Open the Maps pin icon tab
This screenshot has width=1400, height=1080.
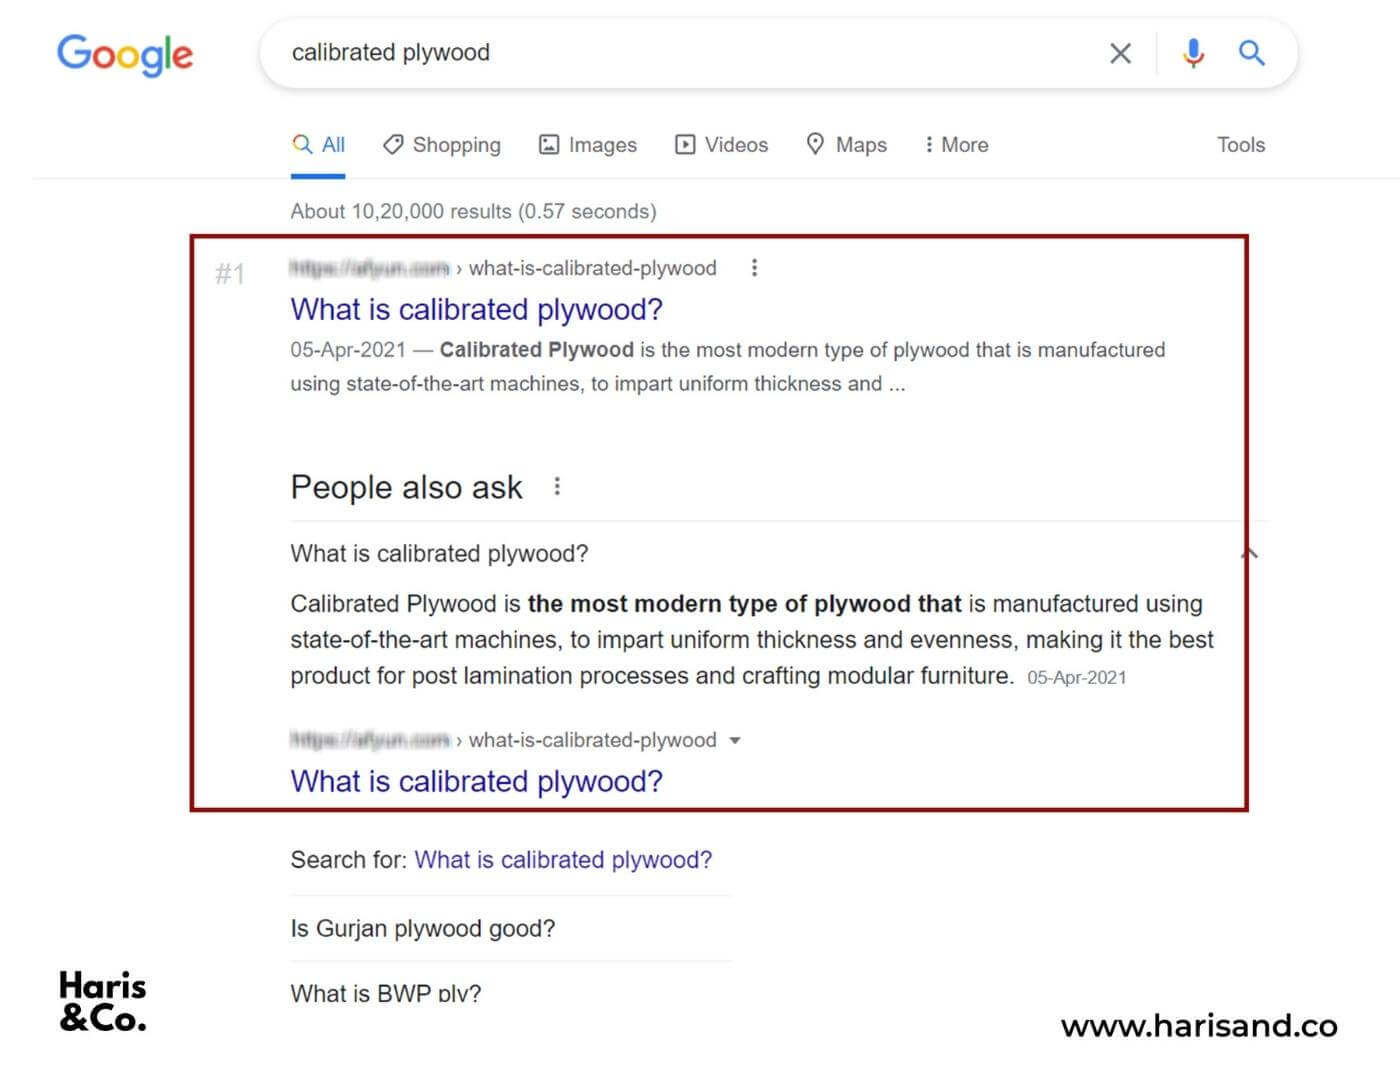pos(847,145)
